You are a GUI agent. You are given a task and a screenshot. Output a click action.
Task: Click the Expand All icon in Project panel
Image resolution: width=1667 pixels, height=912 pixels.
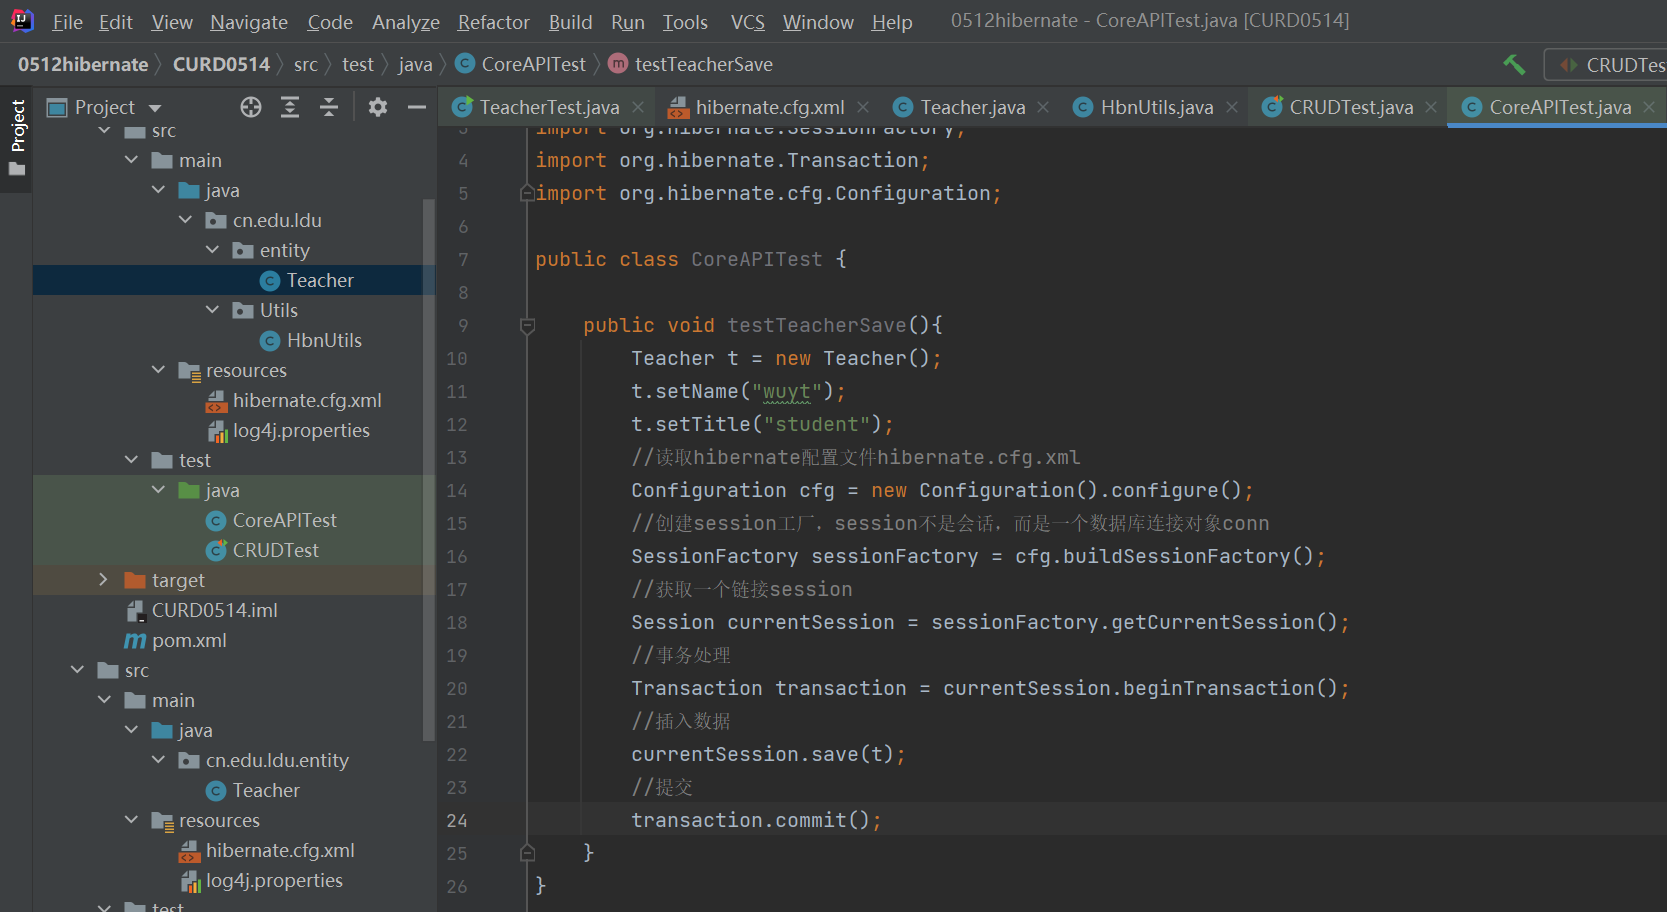coord(290,107)
